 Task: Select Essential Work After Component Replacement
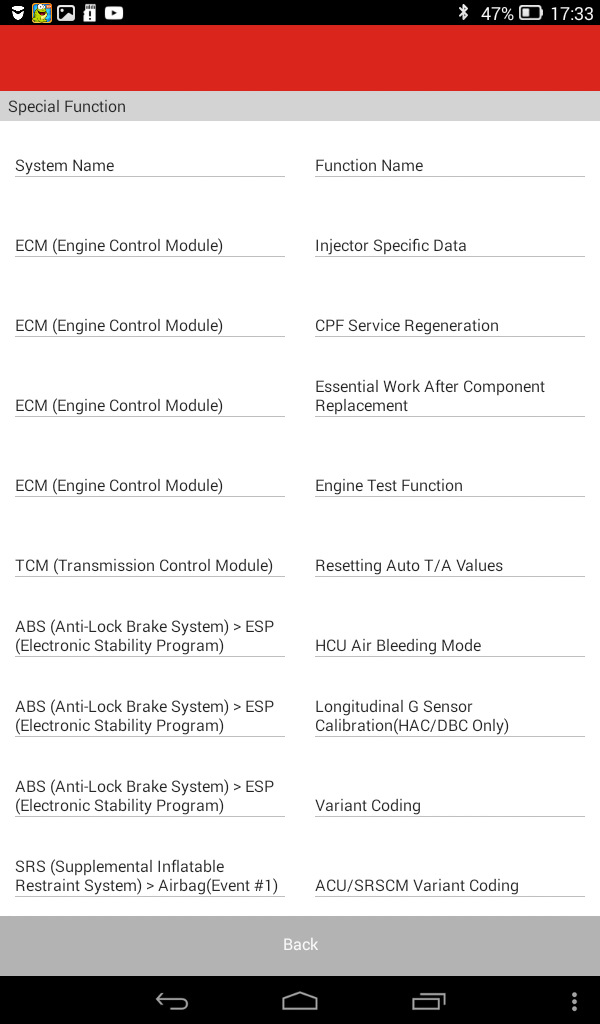[430, 396]
